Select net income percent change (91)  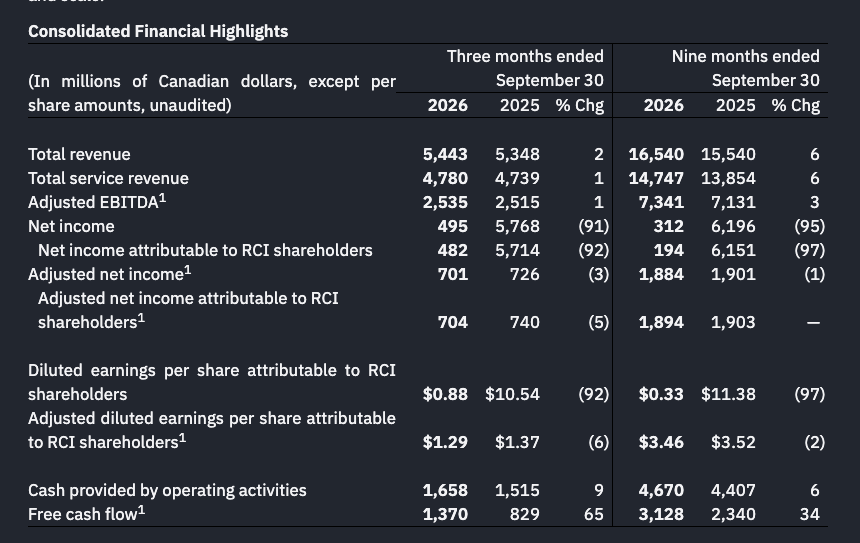(593, 227)
